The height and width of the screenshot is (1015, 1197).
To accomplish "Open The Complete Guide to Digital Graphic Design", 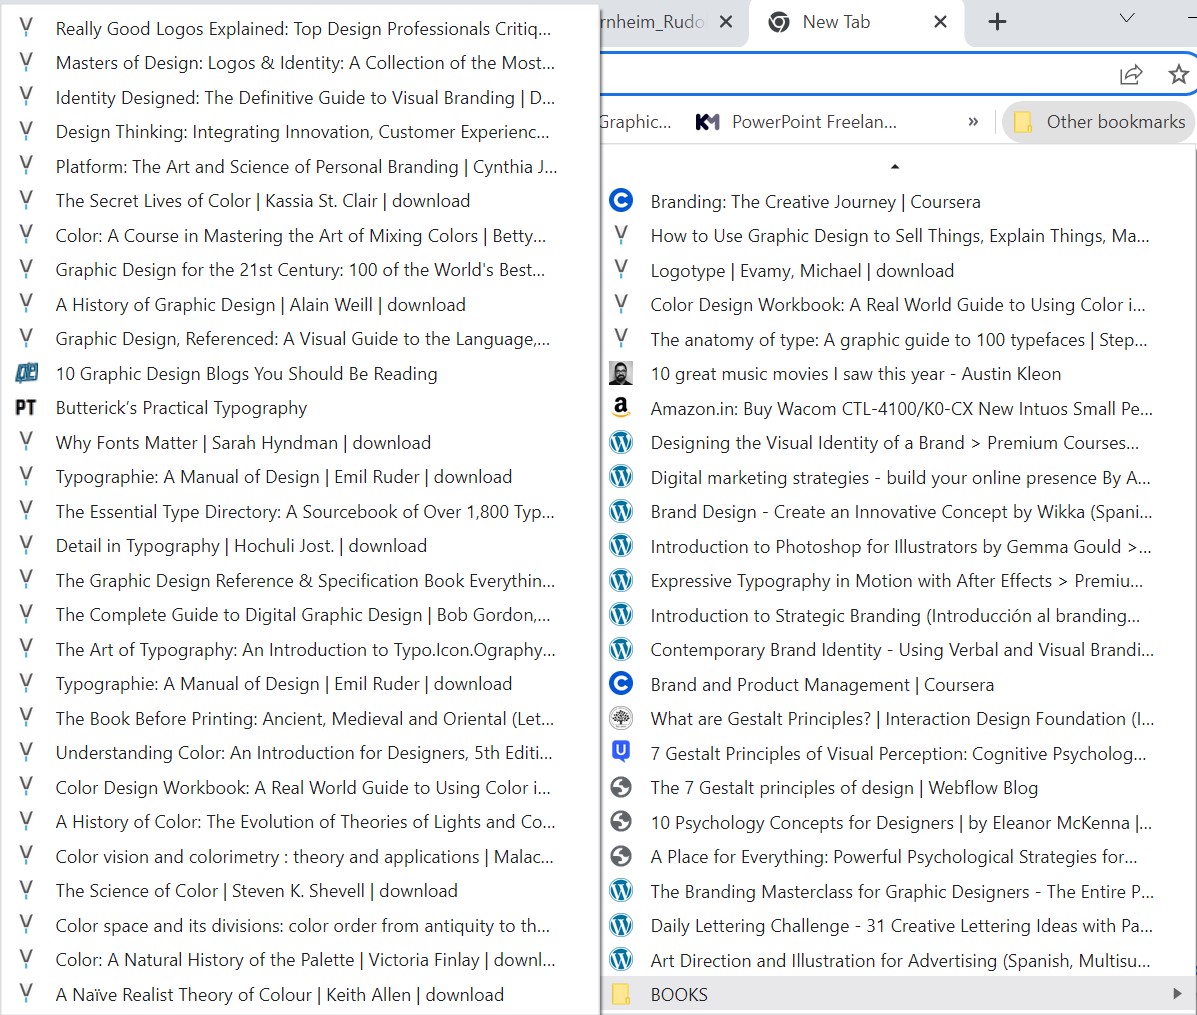I will 299,614.
